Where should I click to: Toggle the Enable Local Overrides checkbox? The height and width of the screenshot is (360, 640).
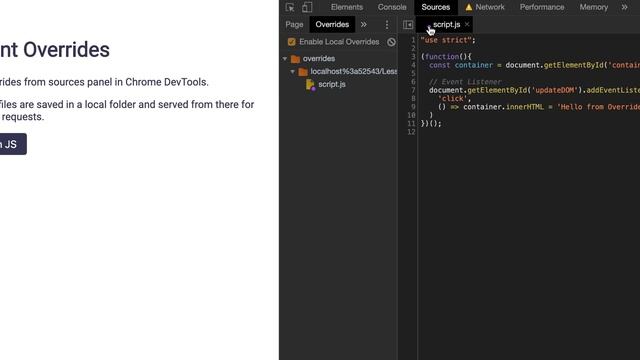[x=291, y=42]
